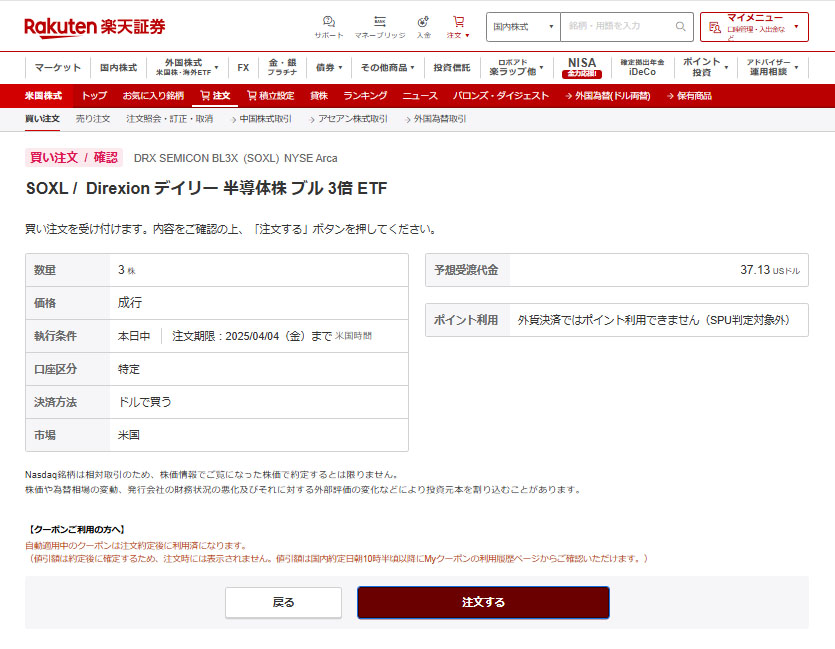The image size is (835, 649).
Task: Expand the その他商品 navigation dropdown
Action: tap(388, 67)
